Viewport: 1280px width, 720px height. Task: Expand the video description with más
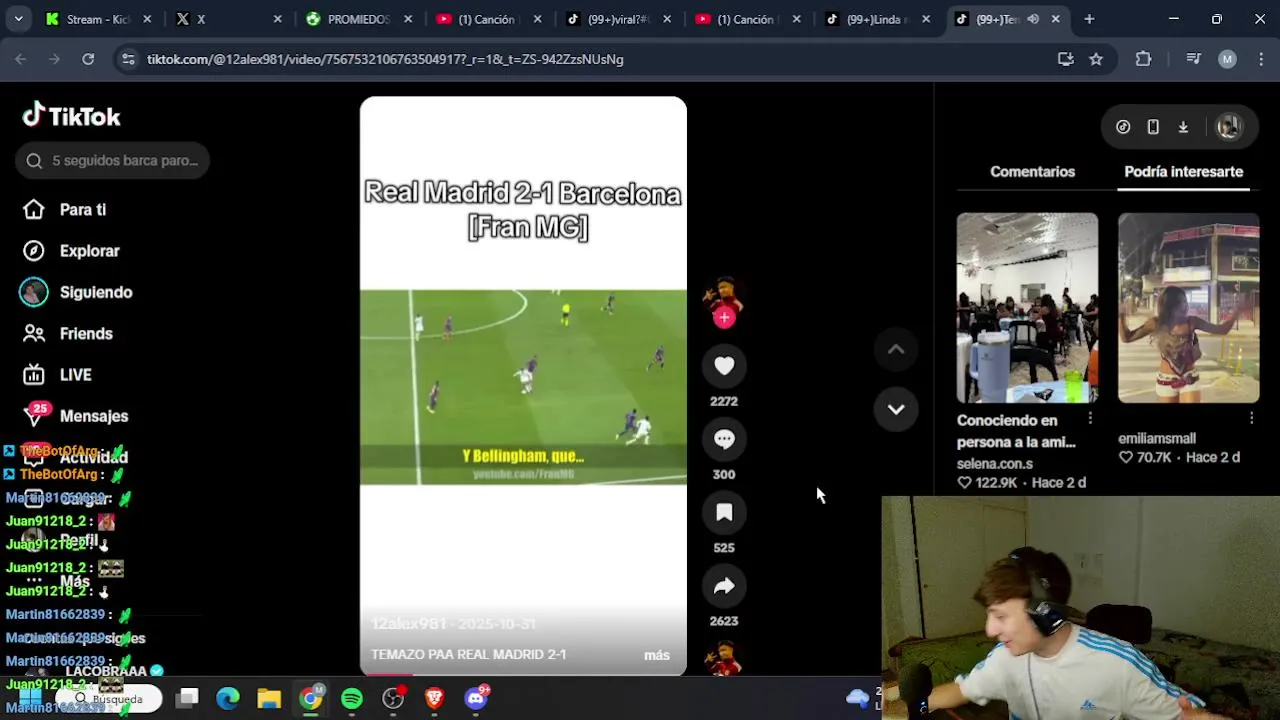(x=657, y=655)
